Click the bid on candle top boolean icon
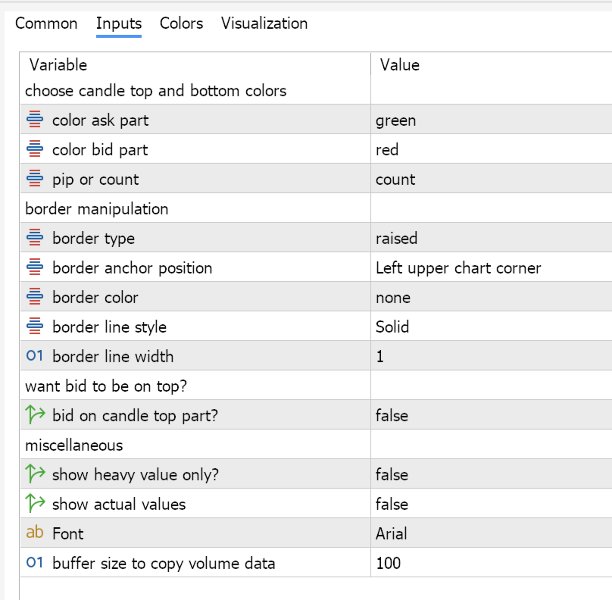This screenshot has width=612, height=600. [x=35, y=415]
